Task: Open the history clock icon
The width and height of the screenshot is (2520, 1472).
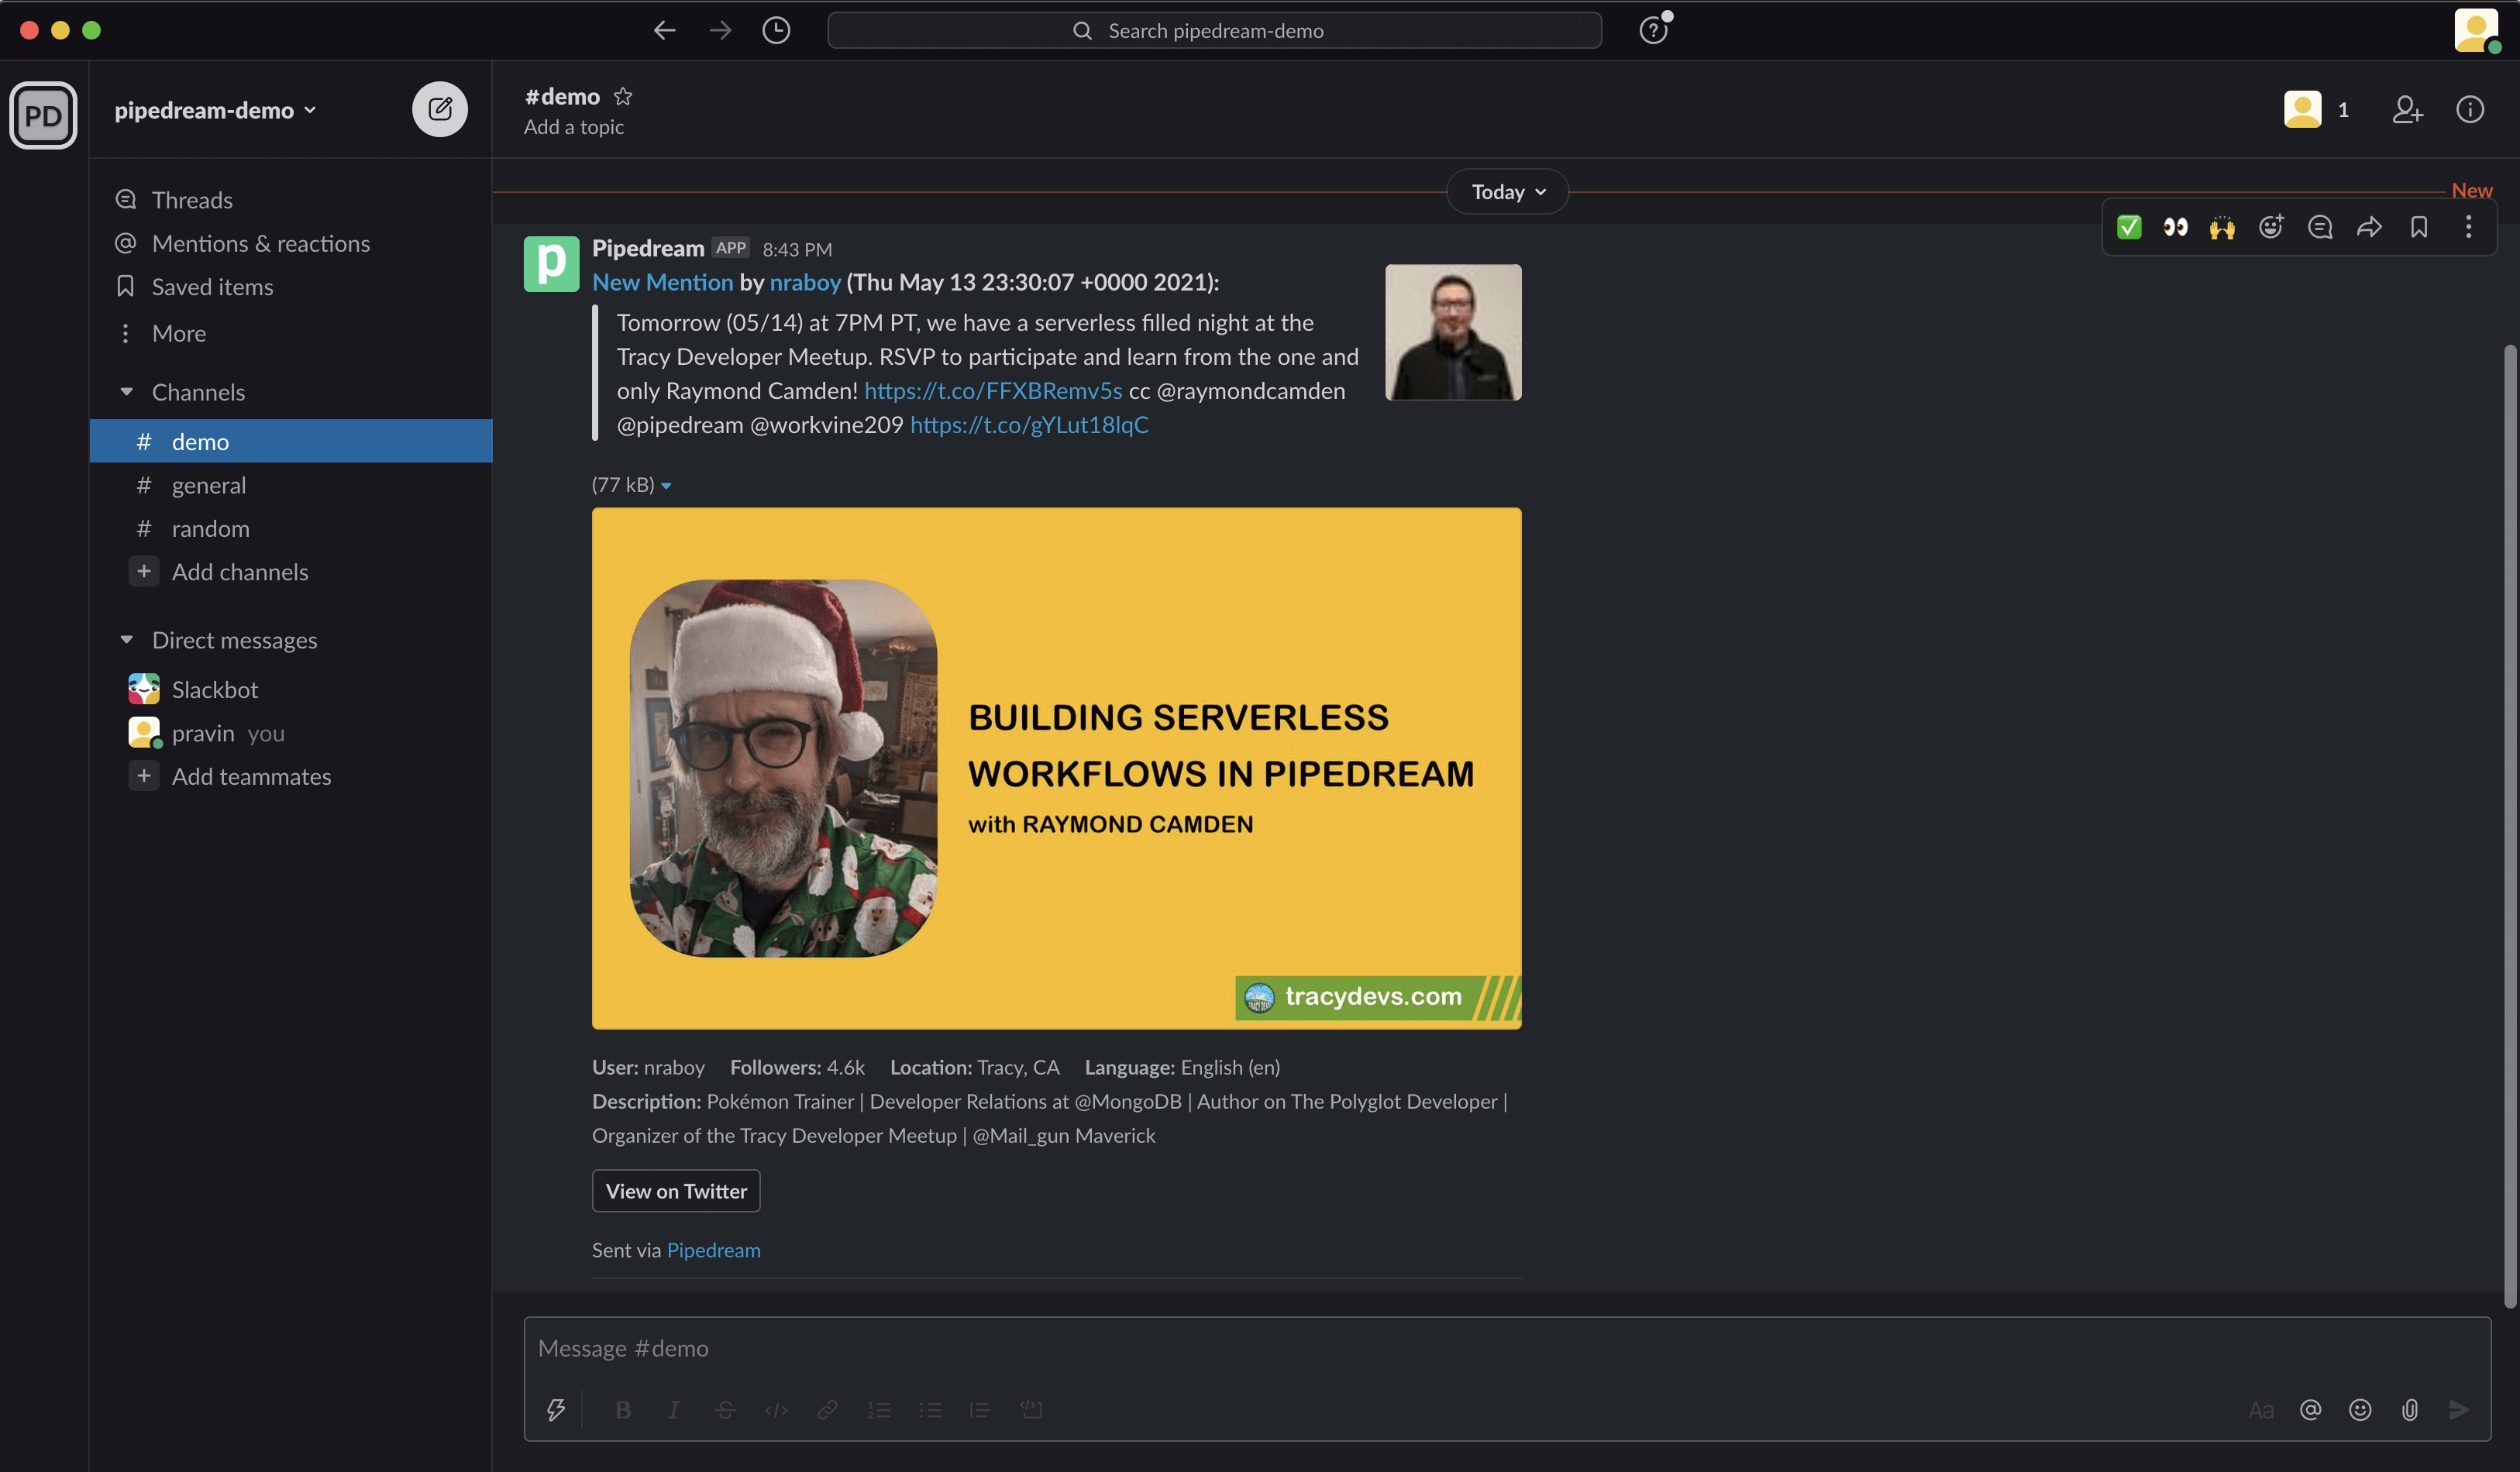Action: [x=776, y=30]
